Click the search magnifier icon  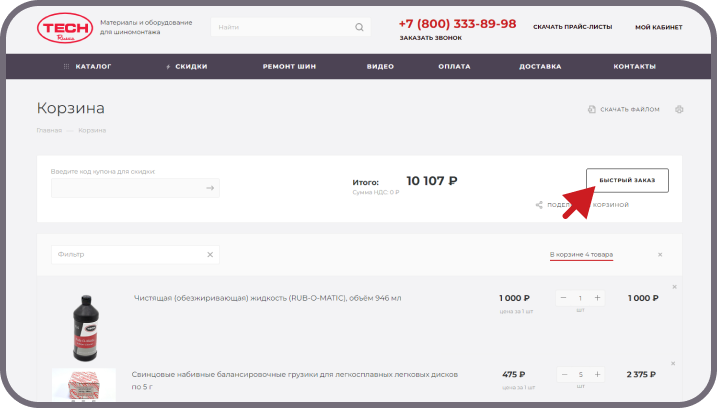pos(360,27)
